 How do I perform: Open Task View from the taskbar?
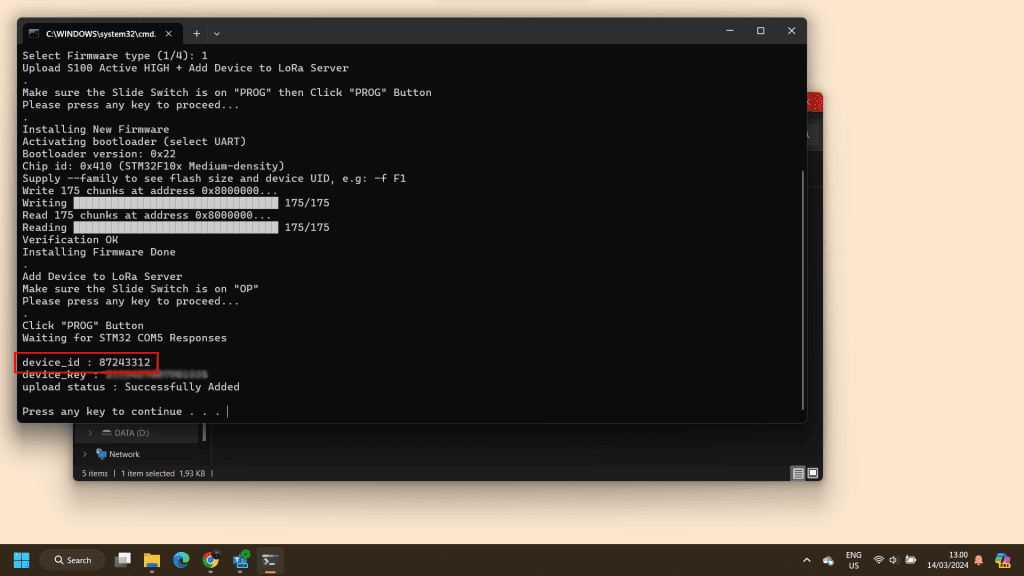123,560
